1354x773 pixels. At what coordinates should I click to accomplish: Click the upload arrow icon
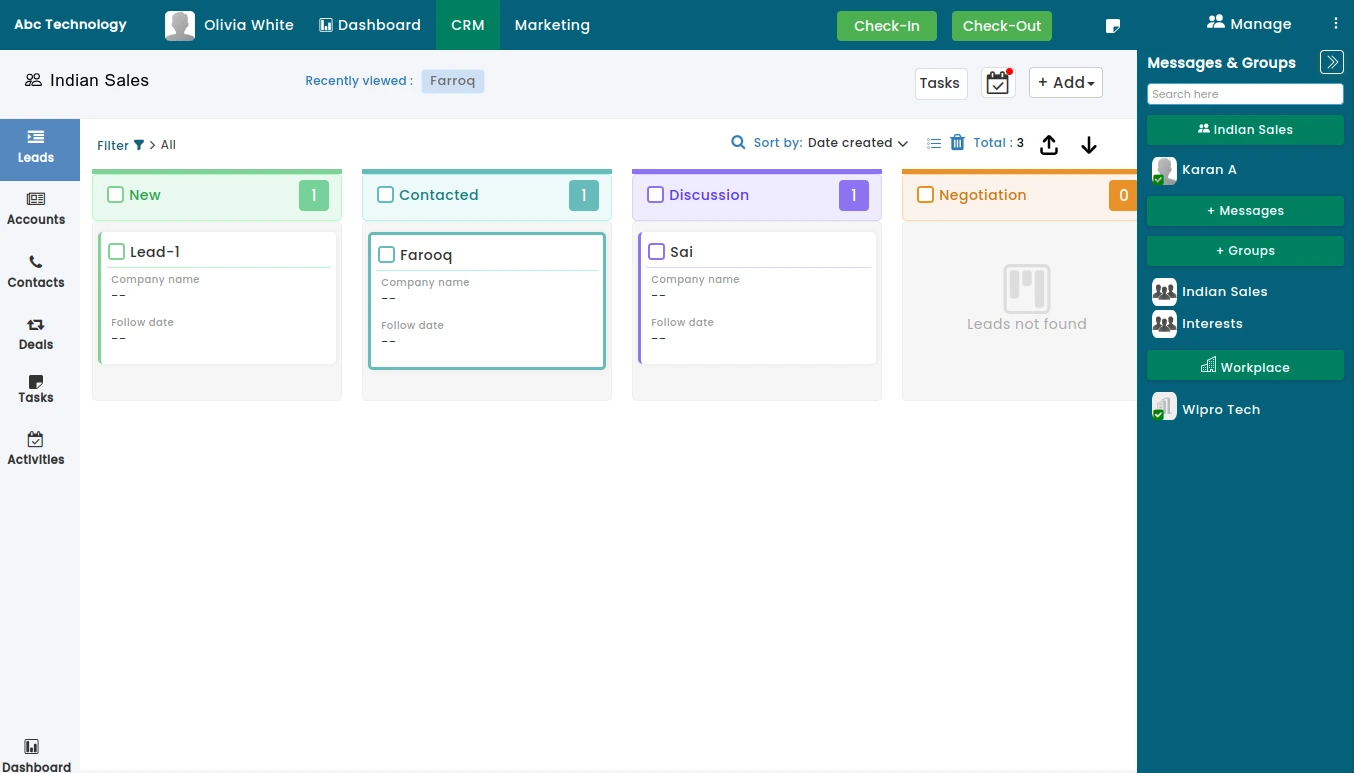(x=1049, y=145)
